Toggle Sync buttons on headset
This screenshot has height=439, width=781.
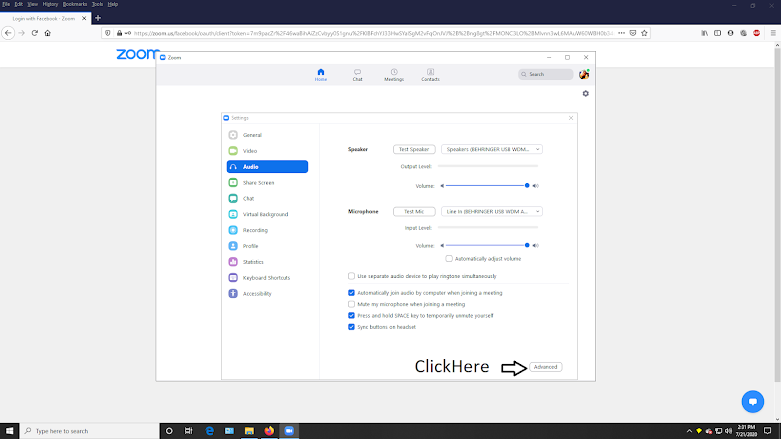[351, 327]
